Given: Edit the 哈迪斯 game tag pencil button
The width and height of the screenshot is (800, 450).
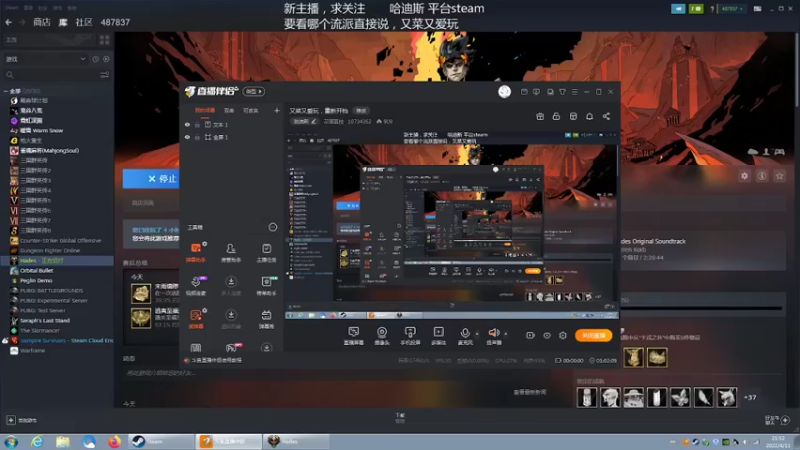Looking at the screenshot, I should coord(305,121).
